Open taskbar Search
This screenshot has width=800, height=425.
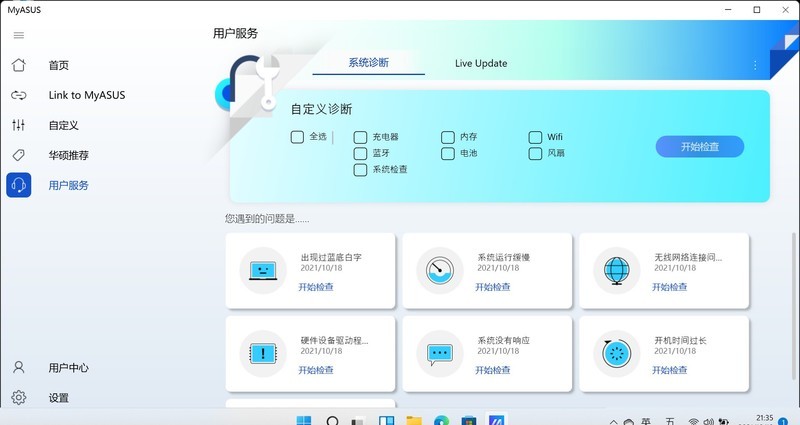[332, 420]
